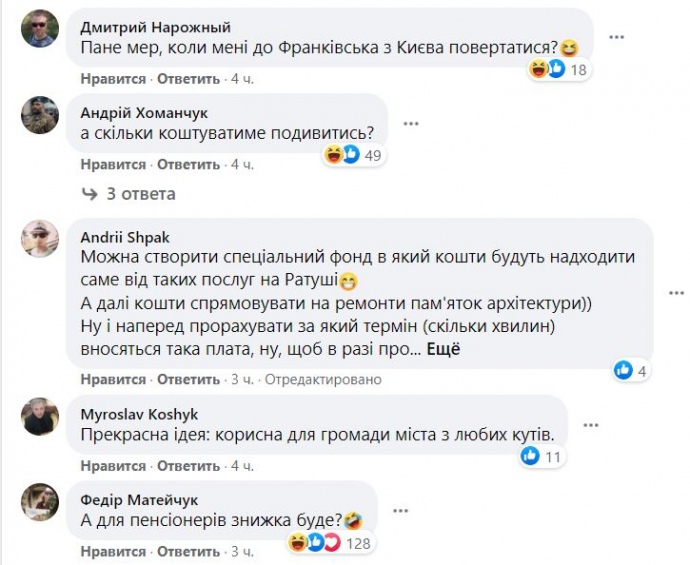Open Дмитрий Нарожный's profile picture

(40, 31)
